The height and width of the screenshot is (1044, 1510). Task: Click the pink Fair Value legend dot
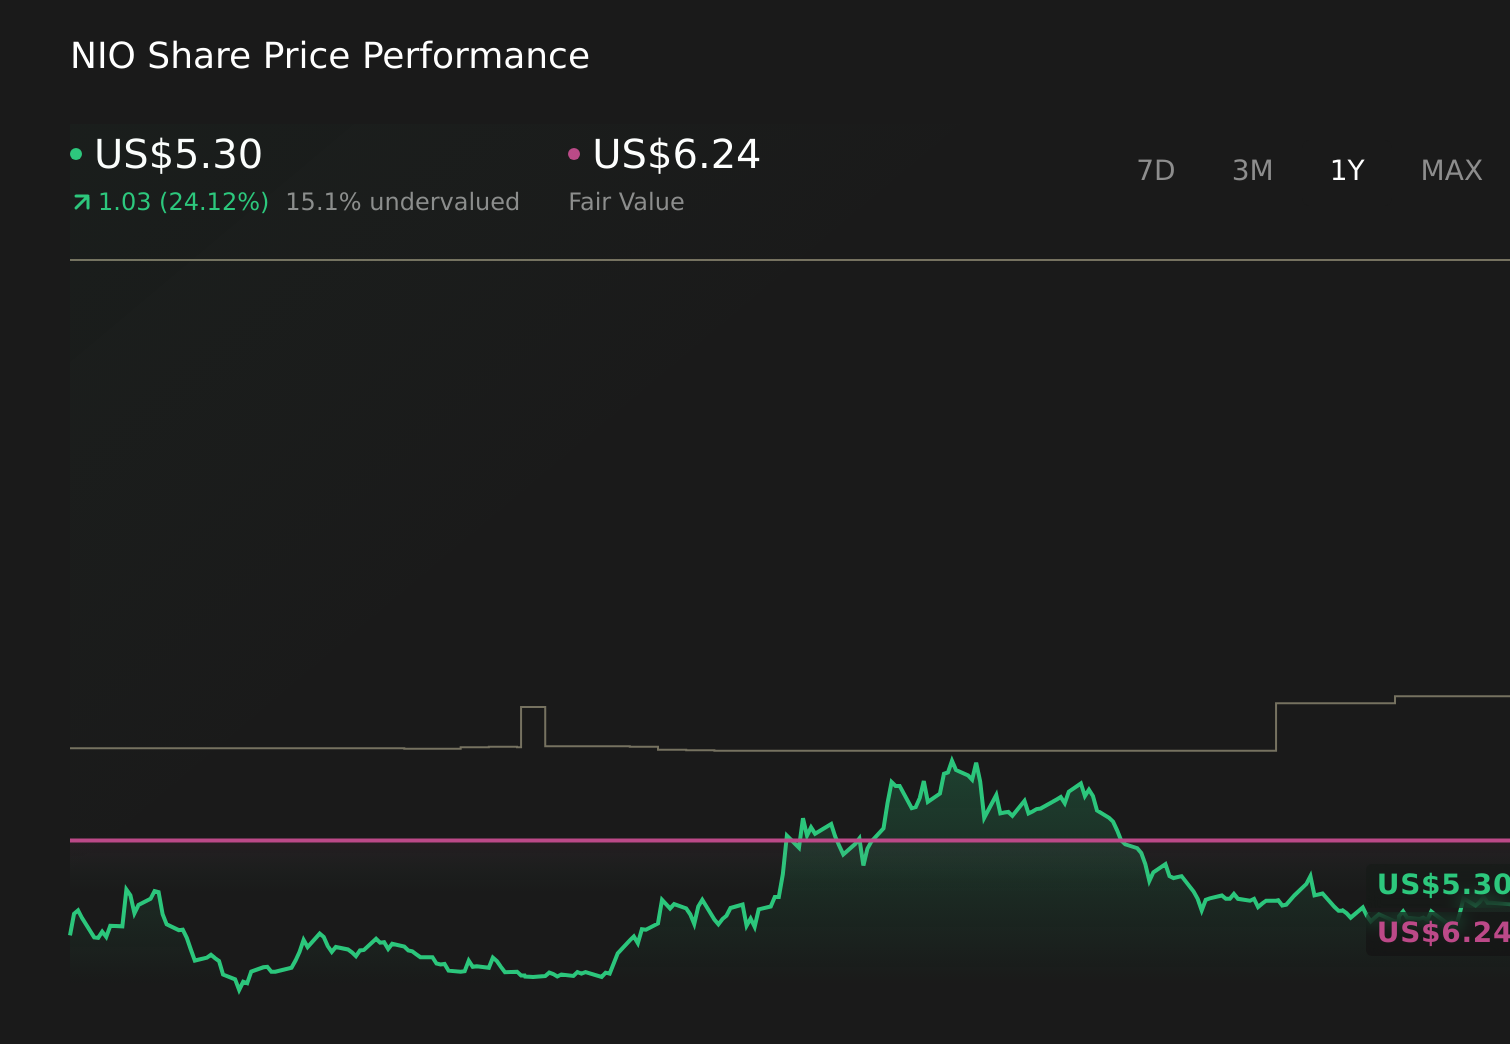pos(574,152)
